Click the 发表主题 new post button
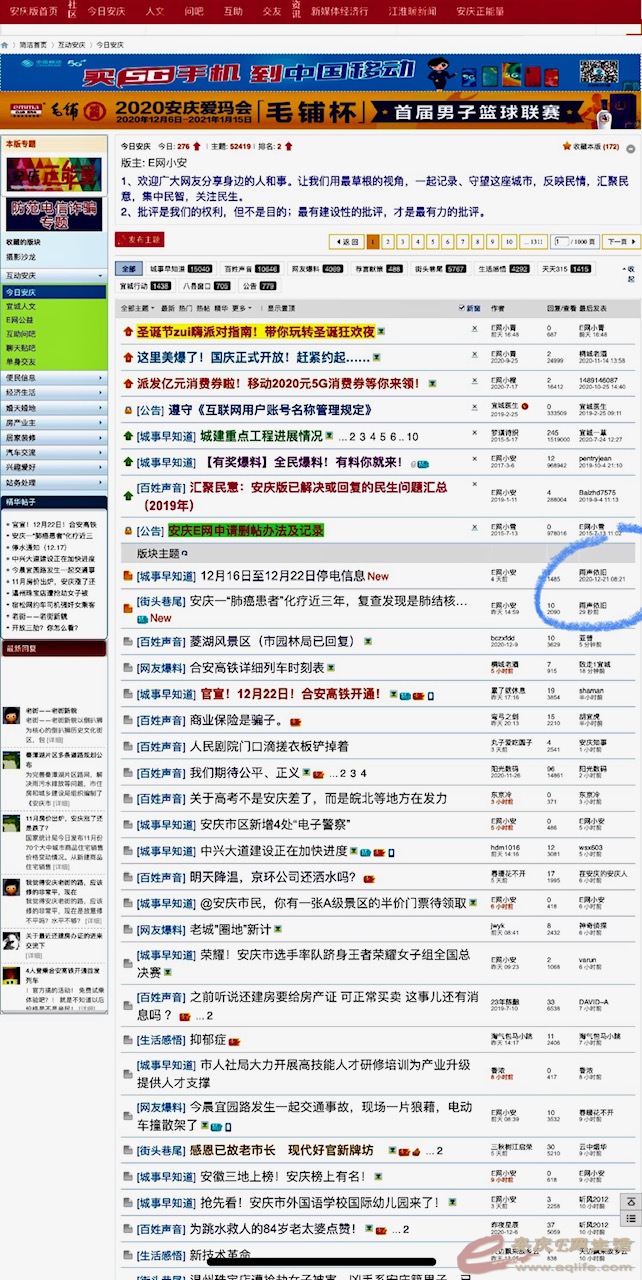Image resolution: width=642 pixels, height=1280 pixels. click(138, 240)
